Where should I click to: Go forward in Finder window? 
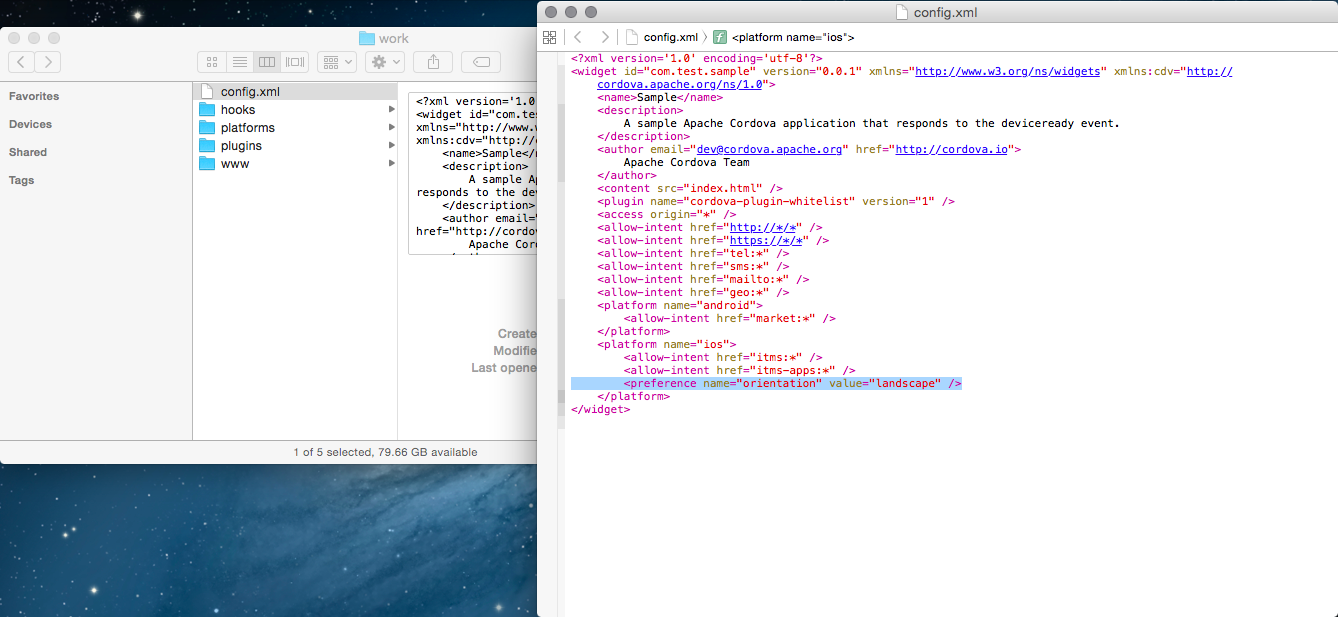[x=47, y=62]
